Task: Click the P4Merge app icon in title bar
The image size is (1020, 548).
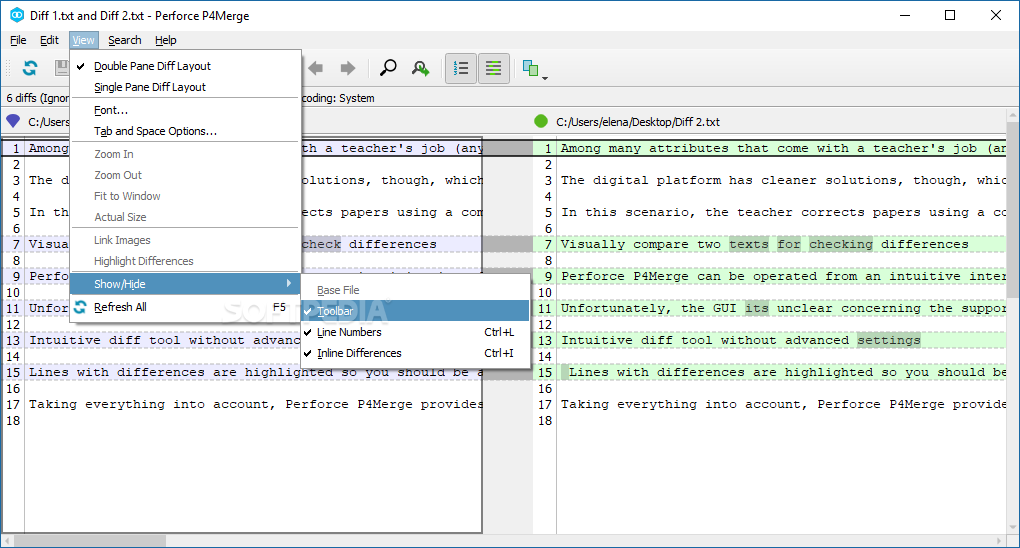Action: point(16,15)
